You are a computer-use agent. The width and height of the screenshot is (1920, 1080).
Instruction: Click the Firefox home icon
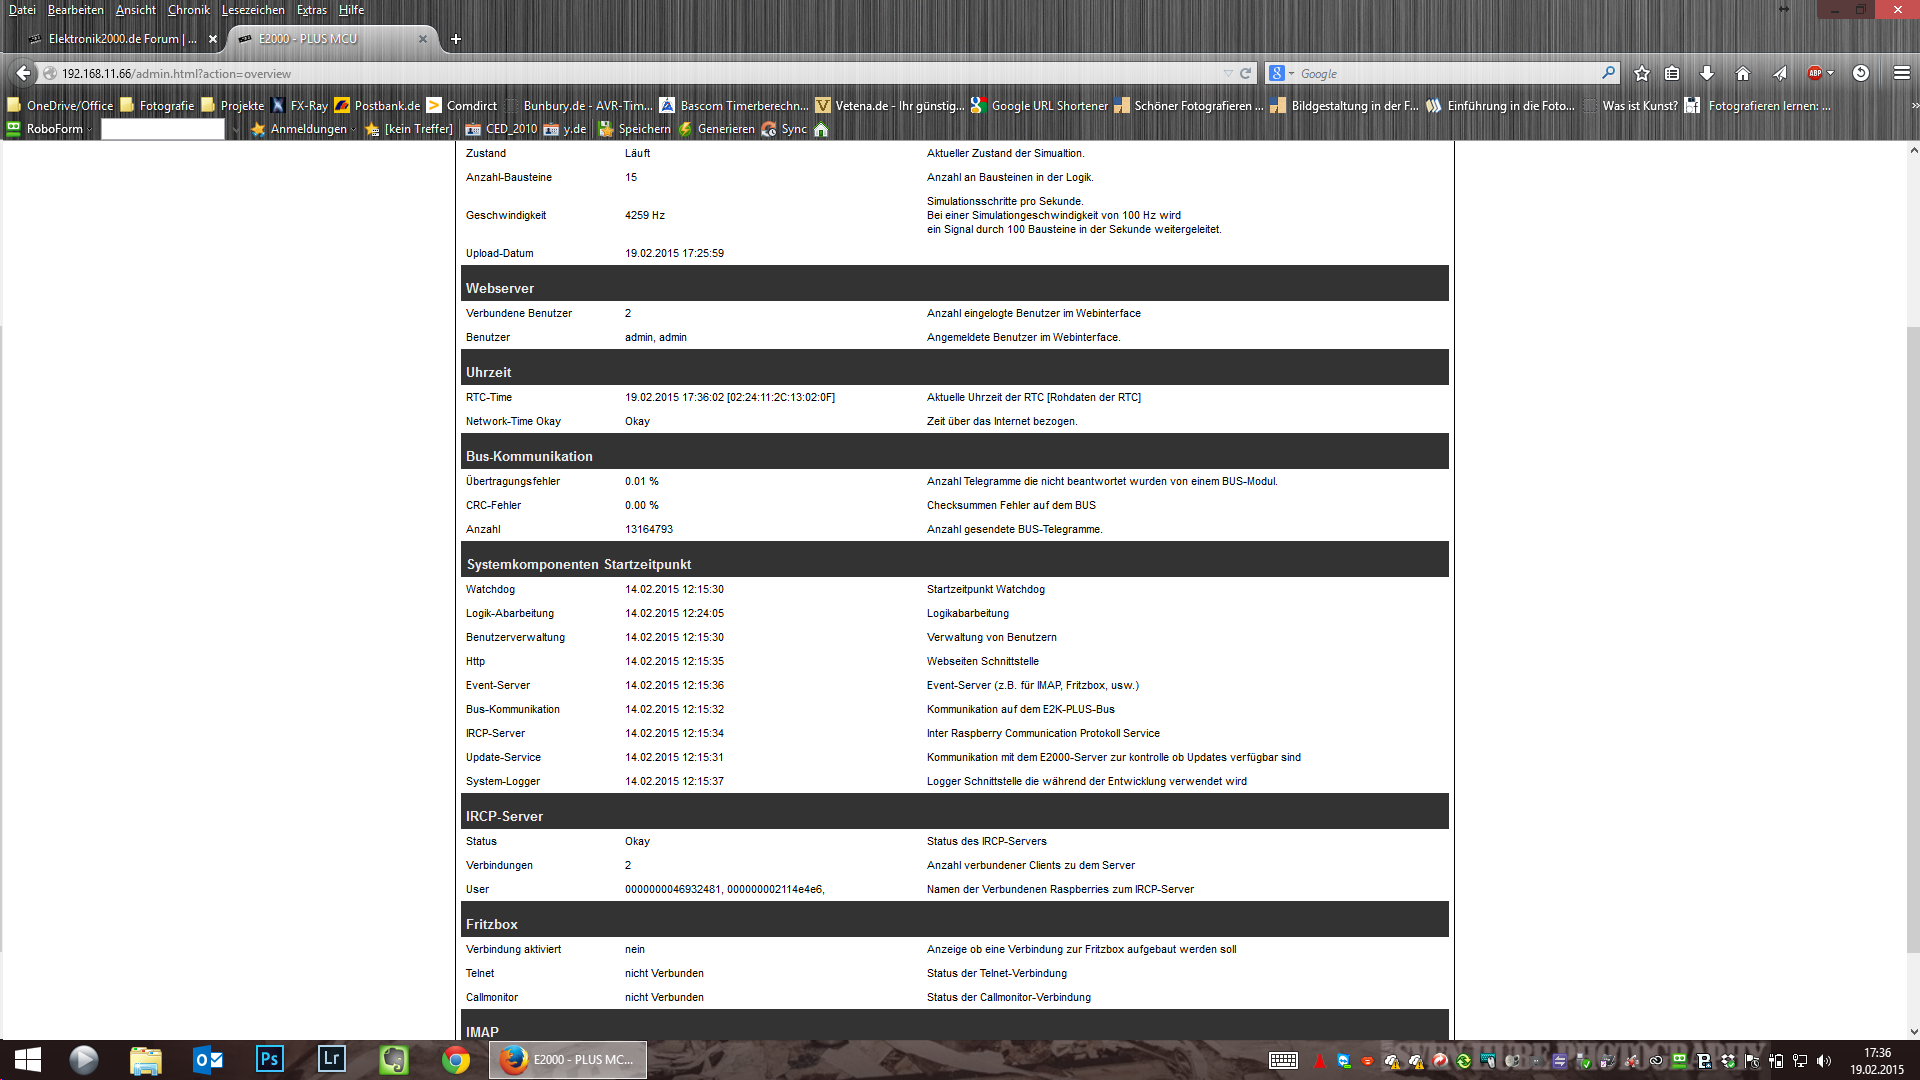[x=1743, y=73]
